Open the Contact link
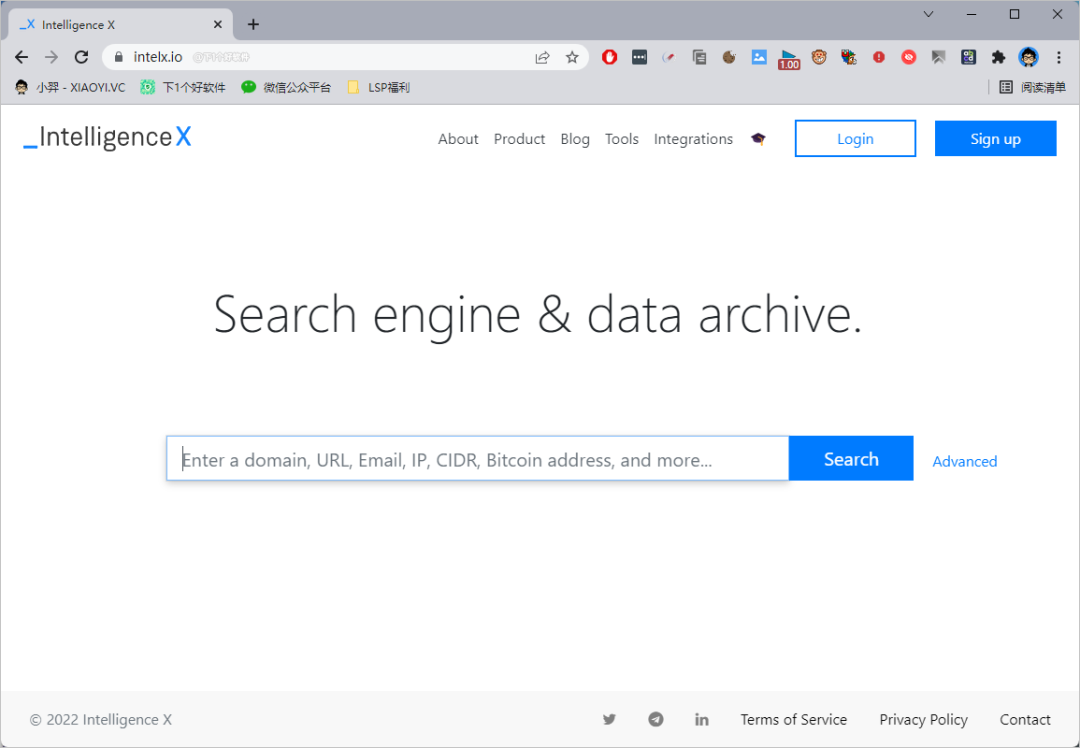 click(1025, 719)
